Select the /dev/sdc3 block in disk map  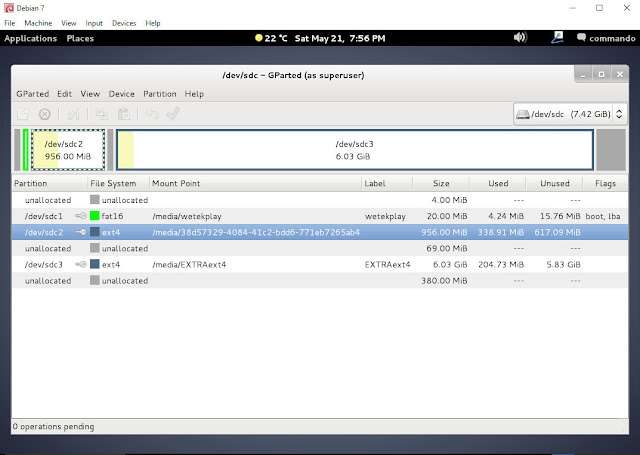point(355,150)
